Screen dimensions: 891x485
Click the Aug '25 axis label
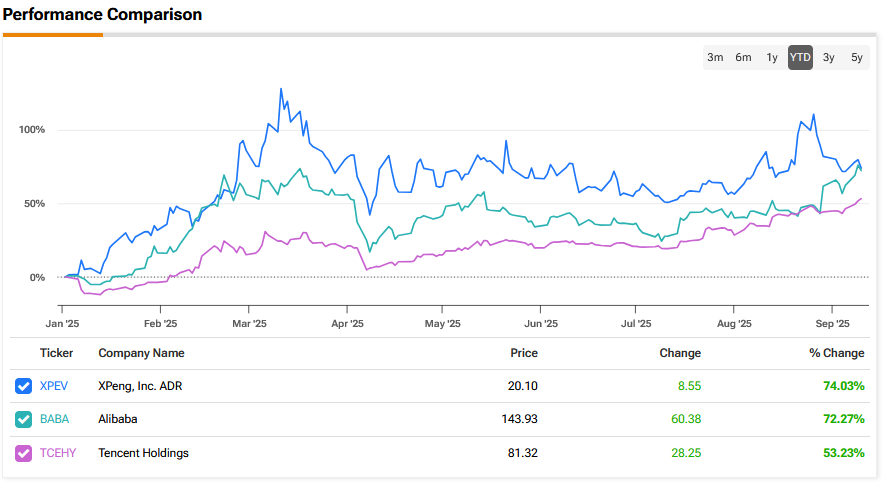point(734,324)
